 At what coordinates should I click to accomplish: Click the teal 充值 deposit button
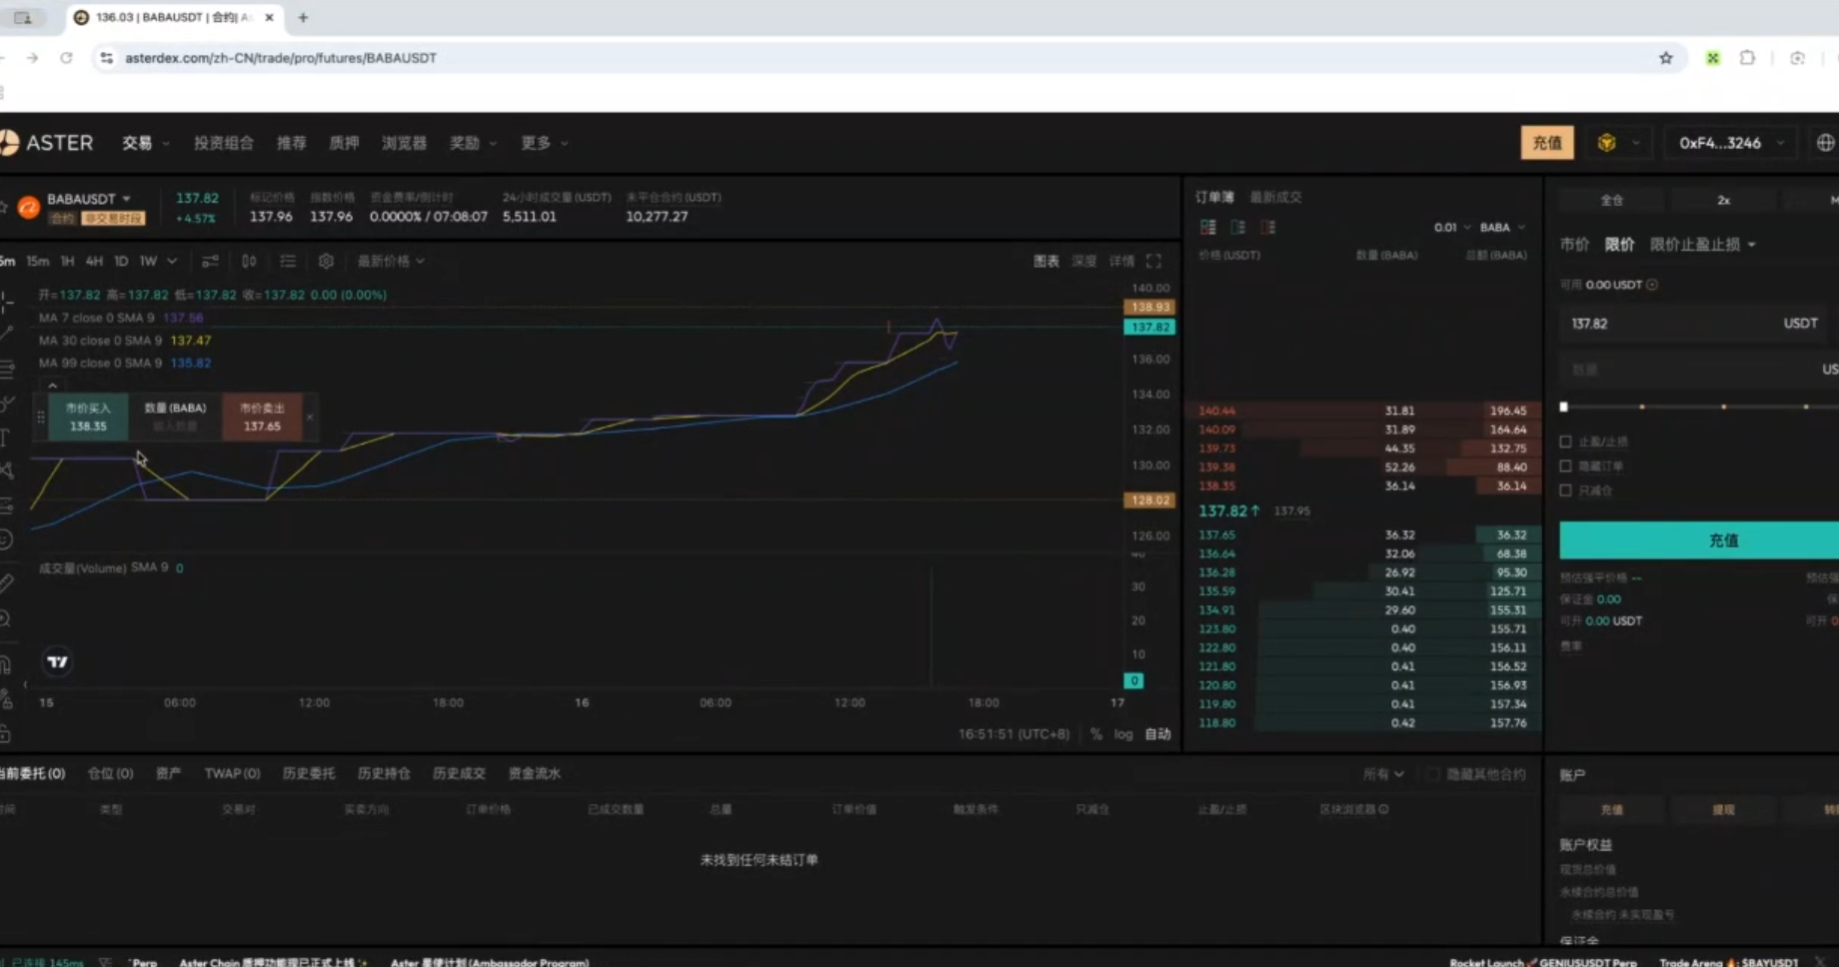point(1722,540)
